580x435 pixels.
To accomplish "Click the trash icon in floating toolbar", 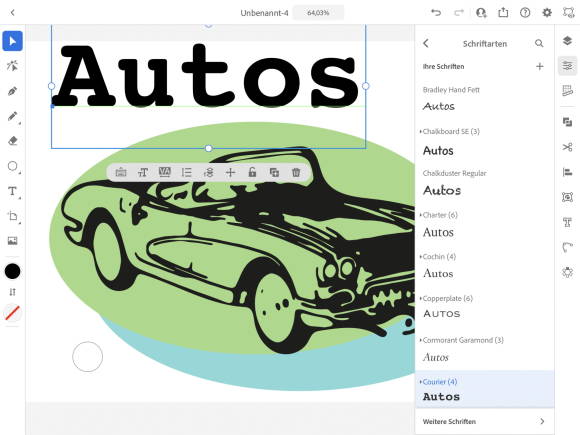I will click(x=296, y=172).
